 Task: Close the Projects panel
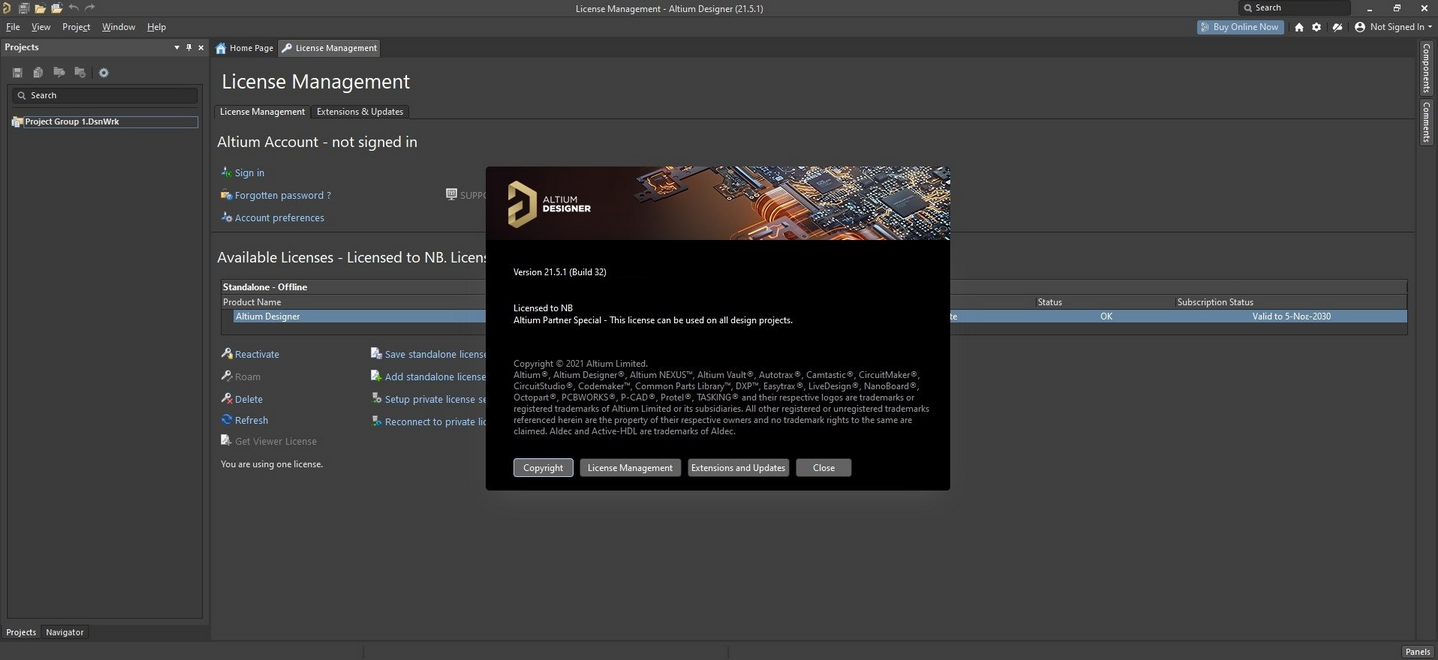(201, 47)
